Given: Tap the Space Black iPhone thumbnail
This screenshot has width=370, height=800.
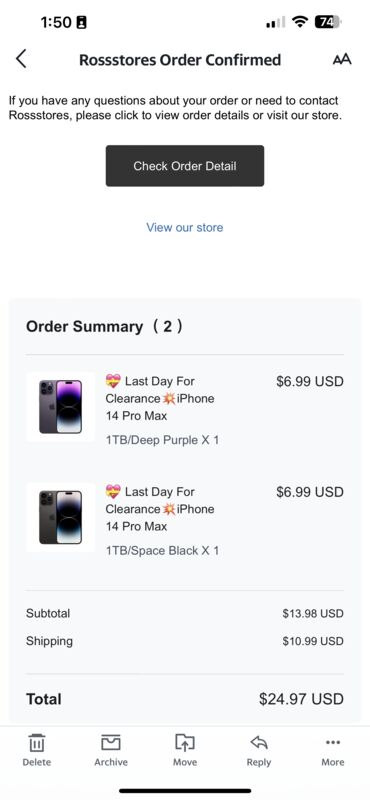Looking at the screenshot, I should click(60, 518).
